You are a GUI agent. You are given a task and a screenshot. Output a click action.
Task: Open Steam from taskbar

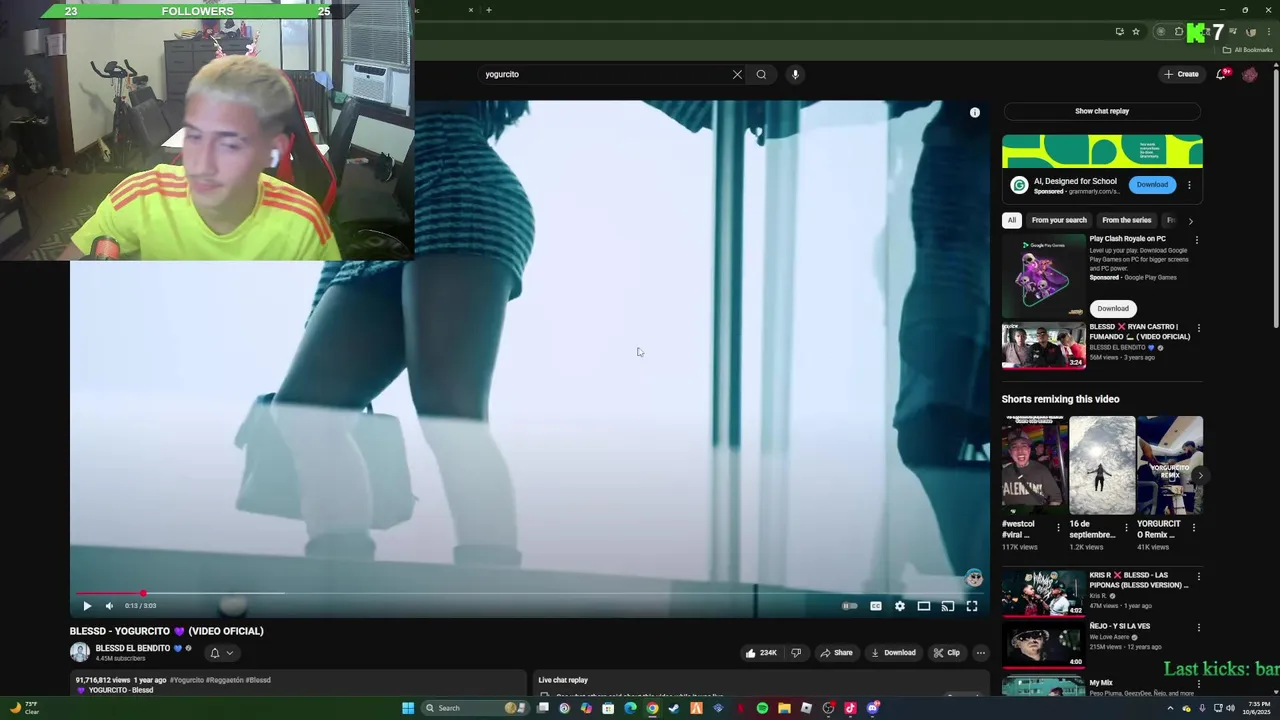pos(674,708)
